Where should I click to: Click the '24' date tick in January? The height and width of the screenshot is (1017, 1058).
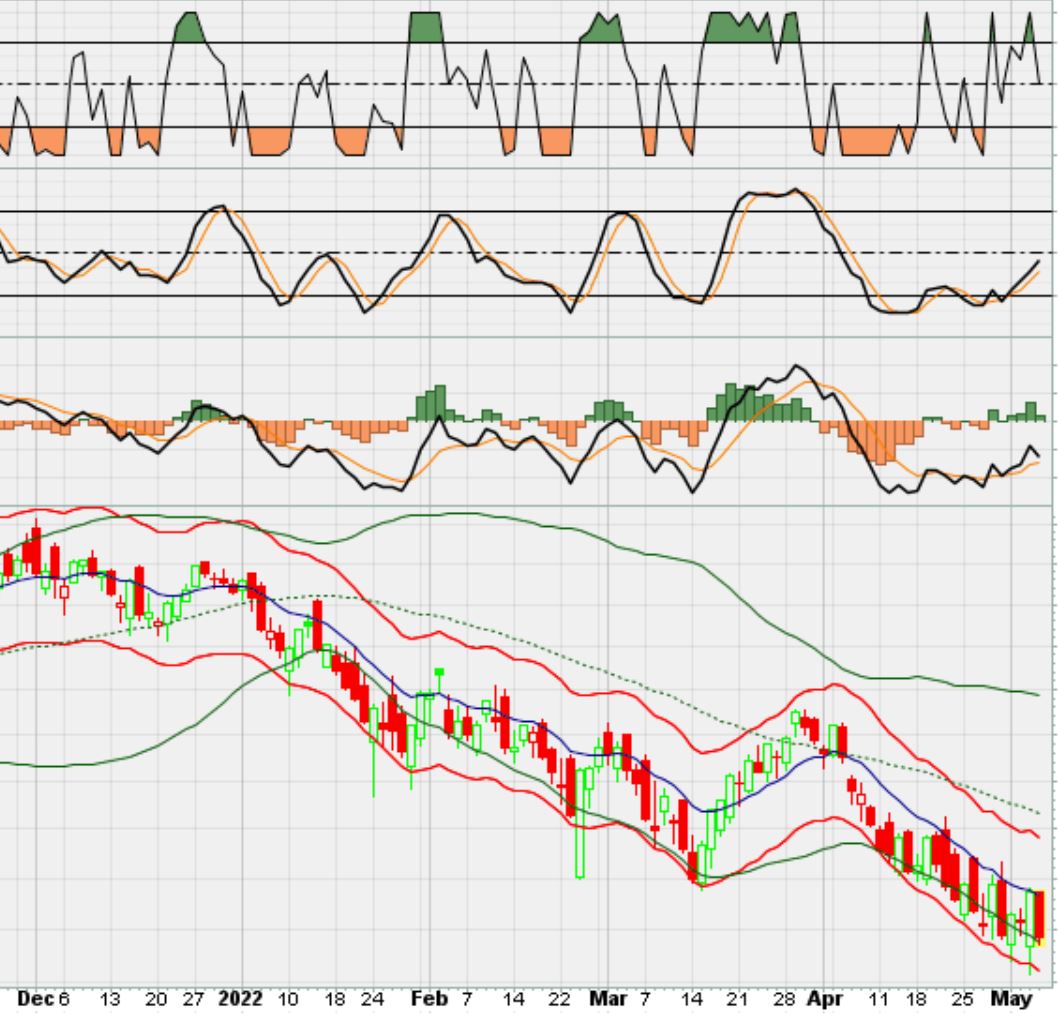[371, 998]
